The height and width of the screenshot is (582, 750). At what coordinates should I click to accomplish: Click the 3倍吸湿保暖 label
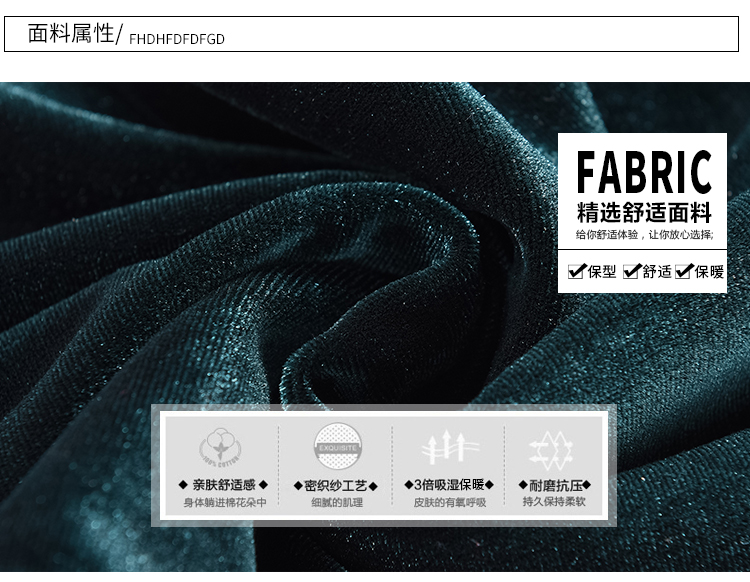coord(449,485)
